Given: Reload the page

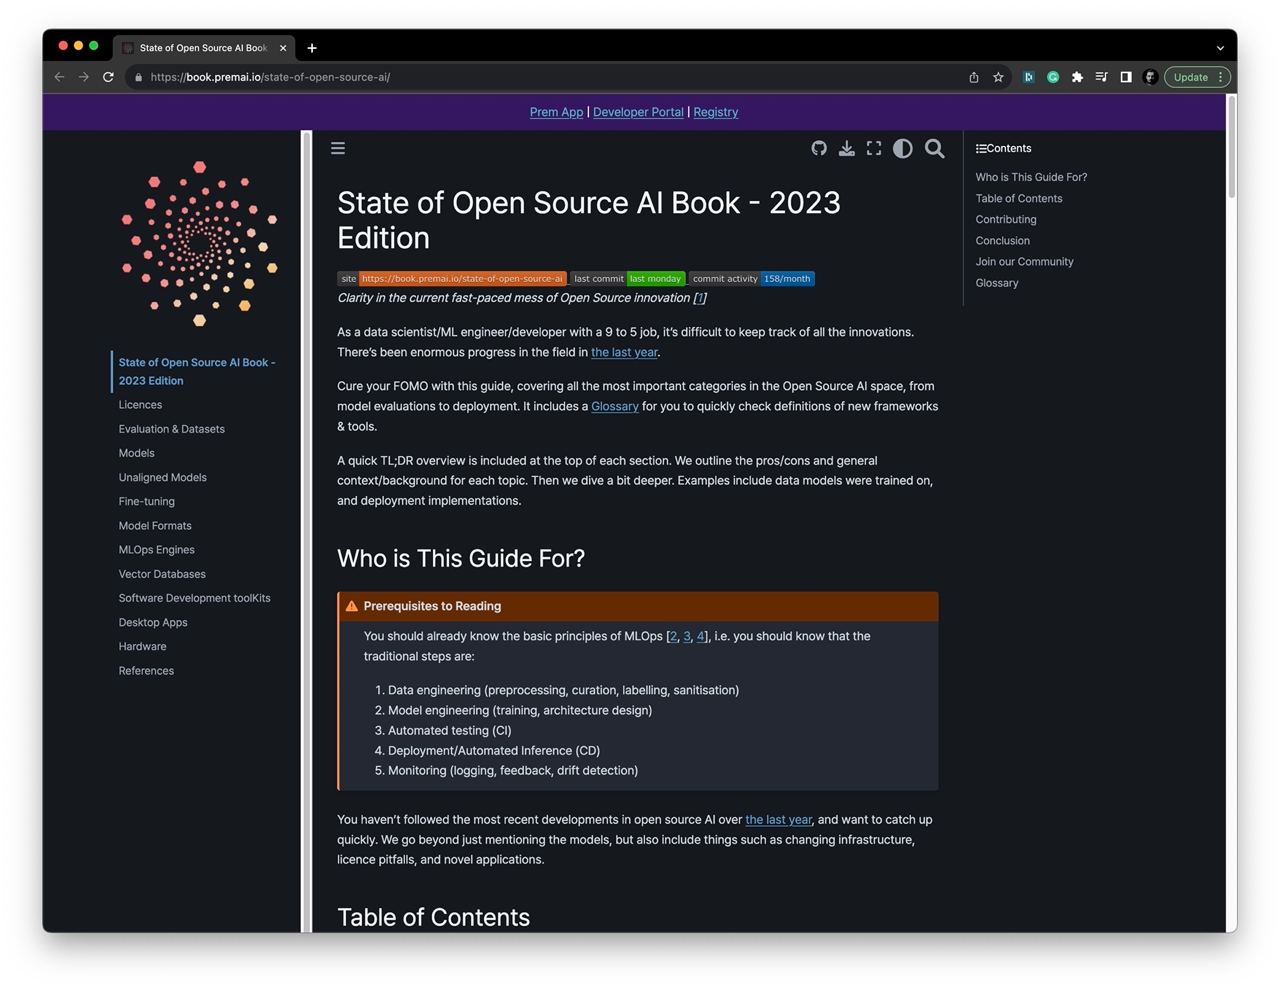Looking at the screenshot, I should click(x=108, y=77).
